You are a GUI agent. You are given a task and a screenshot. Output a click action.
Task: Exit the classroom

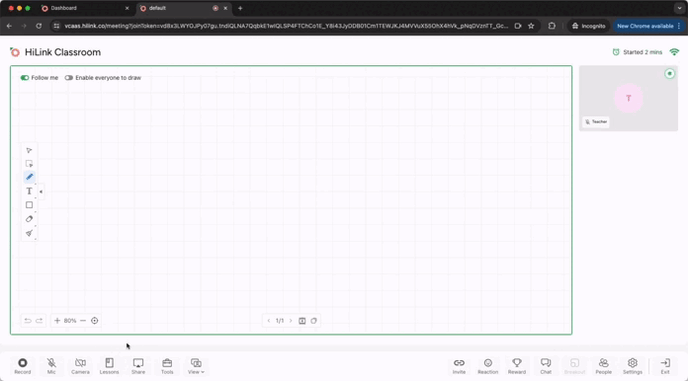pyautogui.click(x=665, y=366)
